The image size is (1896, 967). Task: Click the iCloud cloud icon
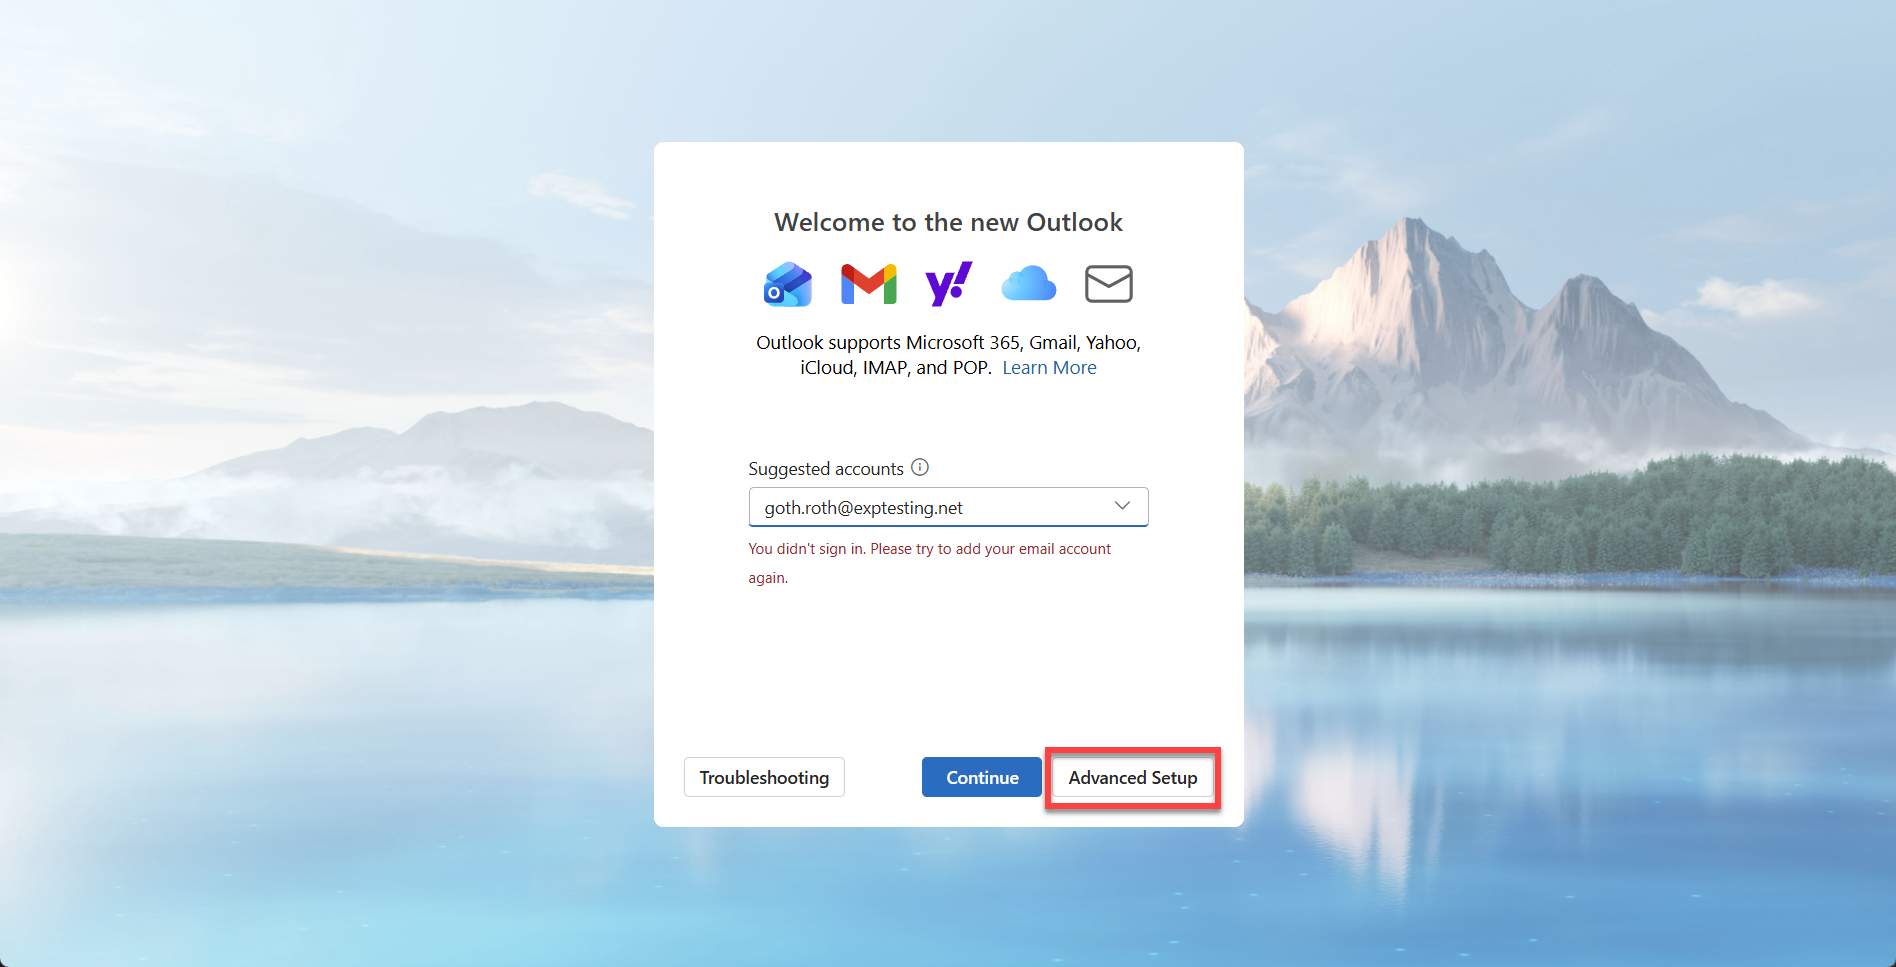pos(1028,284)
